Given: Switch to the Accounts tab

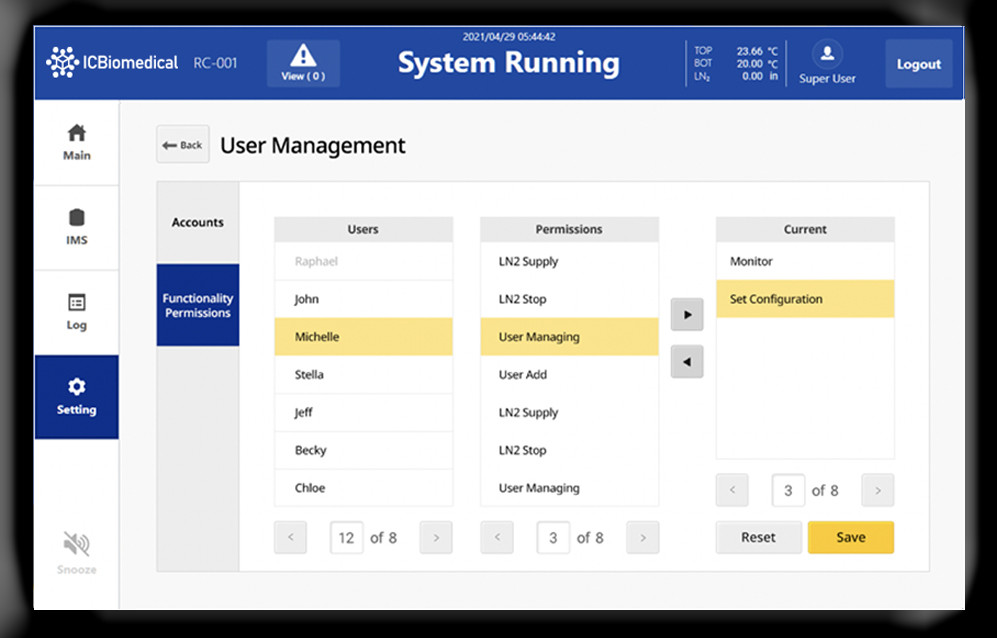Looking at the screenshot, I should pyautogui.click(x=197, y=222).
